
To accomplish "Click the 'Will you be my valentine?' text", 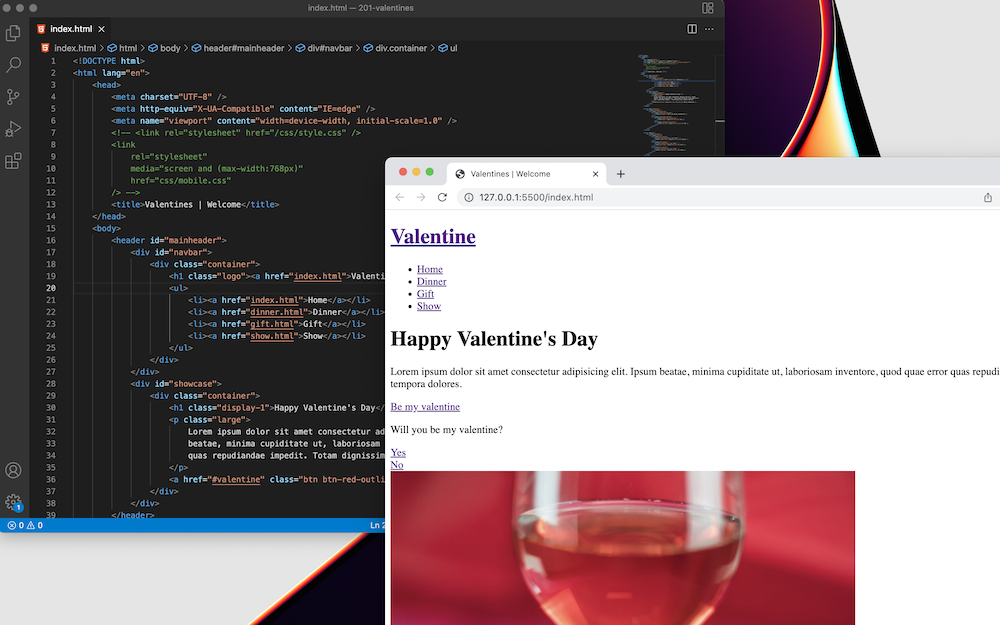I will pyautogui.click(x=446, y=430).
